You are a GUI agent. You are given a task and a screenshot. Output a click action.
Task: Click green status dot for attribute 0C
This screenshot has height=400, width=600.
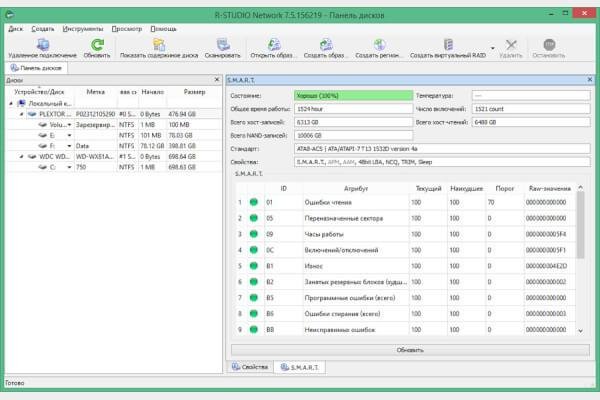[253, 250]
